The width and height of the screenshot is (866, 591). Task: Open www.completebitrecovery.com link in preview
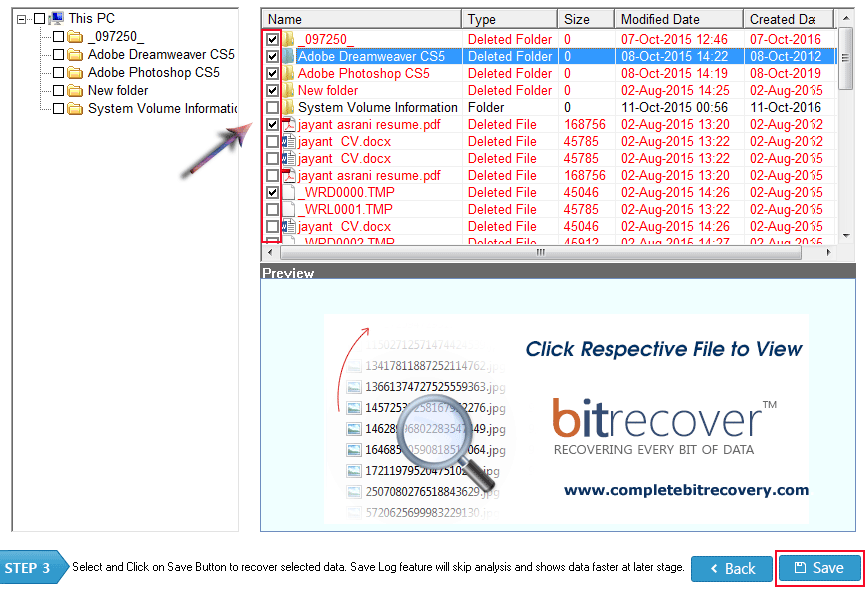pyautogui.click(x=686, y=490)
